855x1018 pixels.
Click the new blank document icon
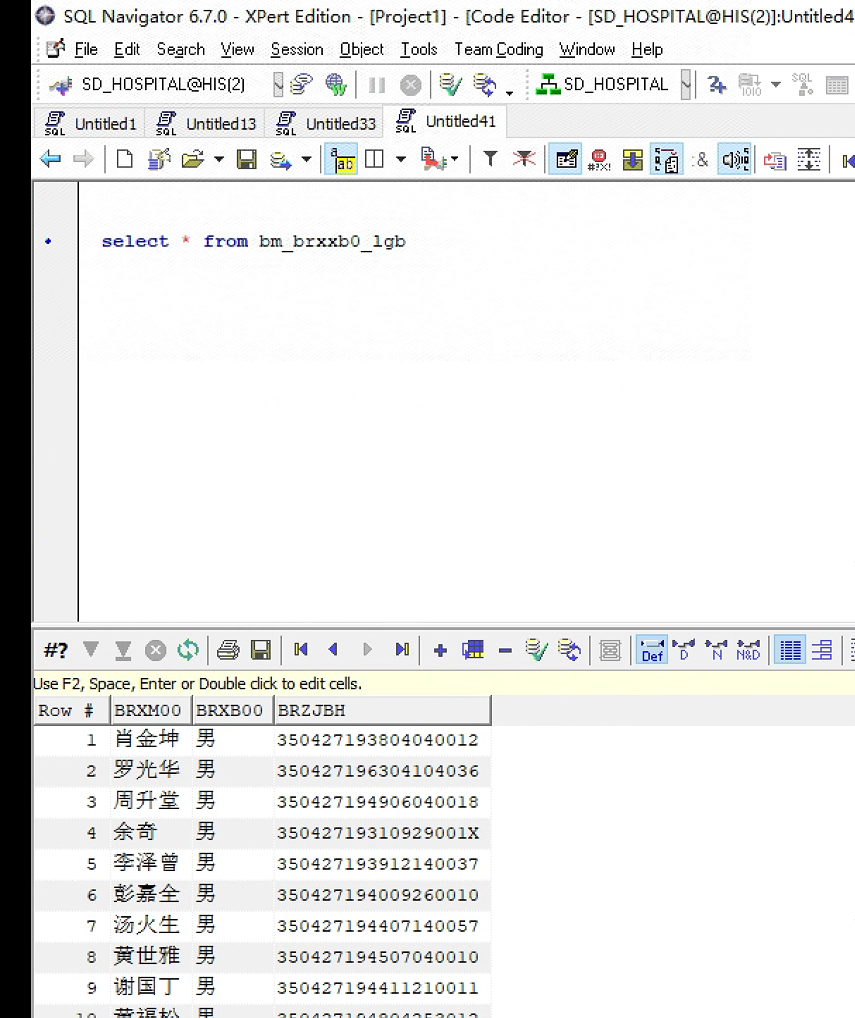[x=124, y=159]
